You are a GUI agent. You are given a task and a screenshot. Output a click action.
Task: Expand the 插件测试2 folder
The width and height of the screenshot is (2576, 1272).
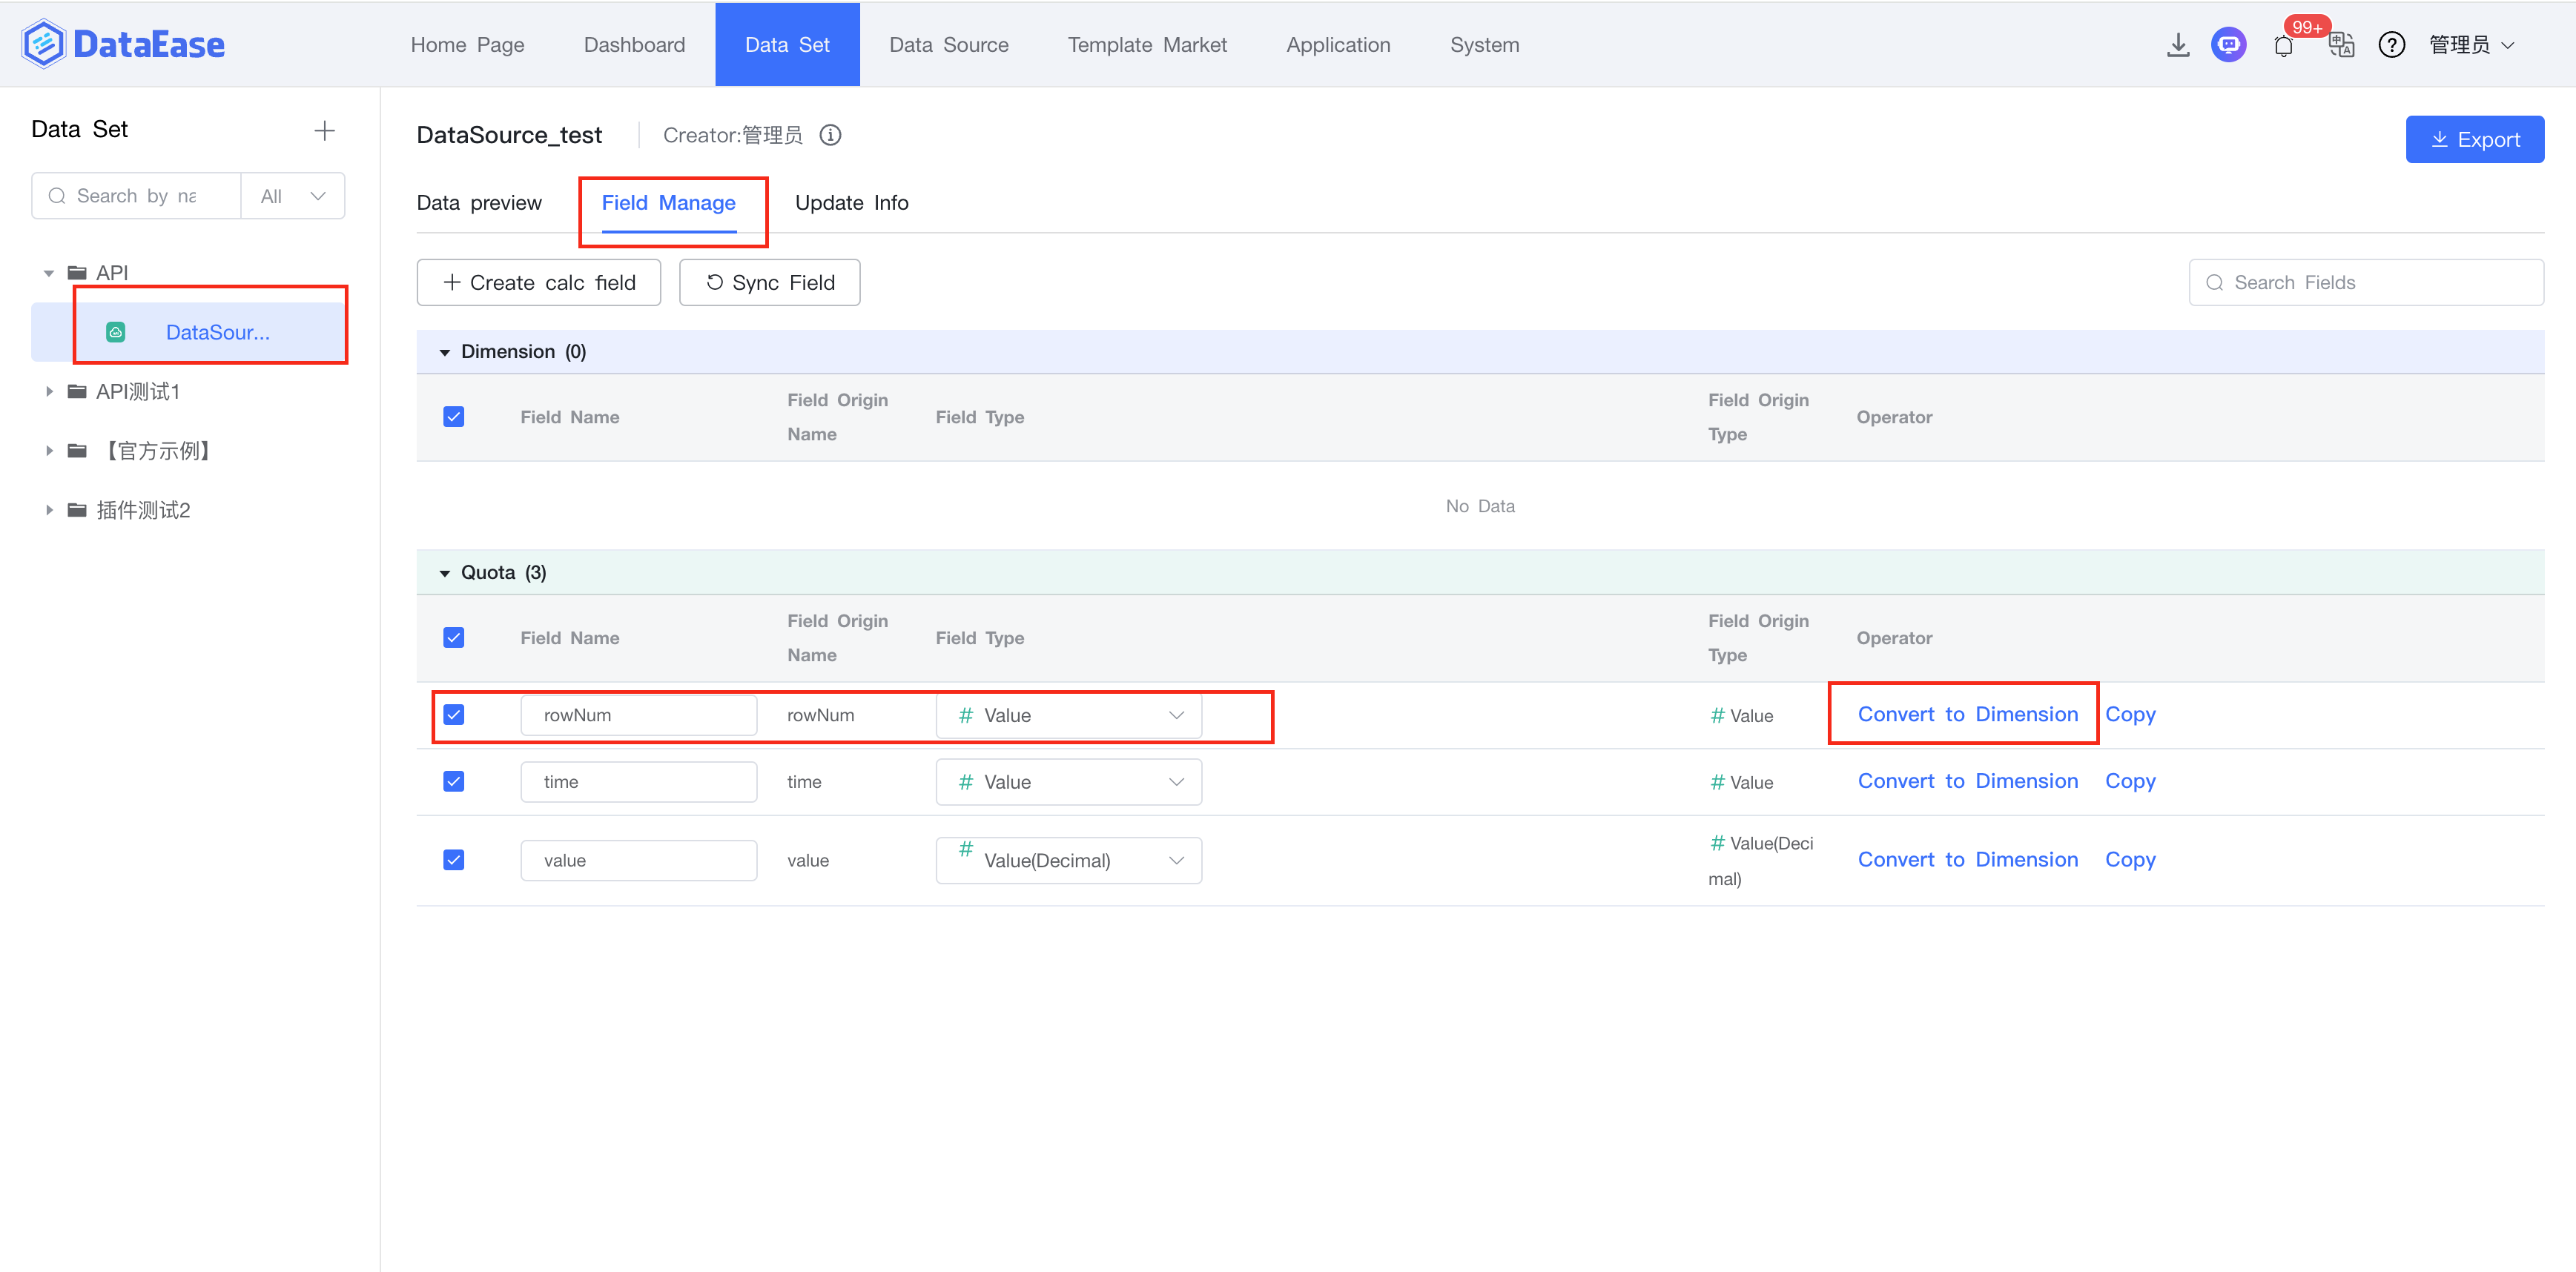coord(49,510)
